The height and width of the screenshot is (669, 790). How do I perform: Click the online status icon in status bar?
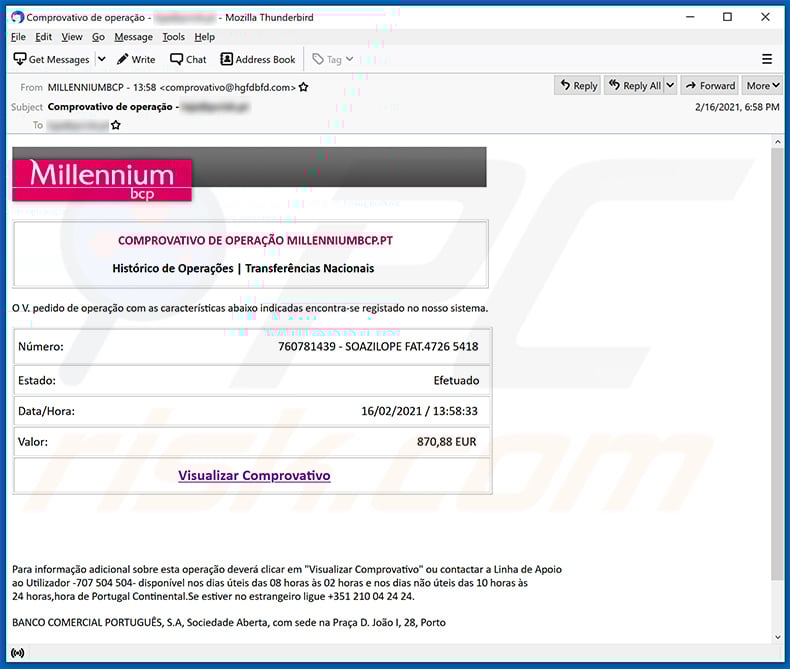coord(17,653)
